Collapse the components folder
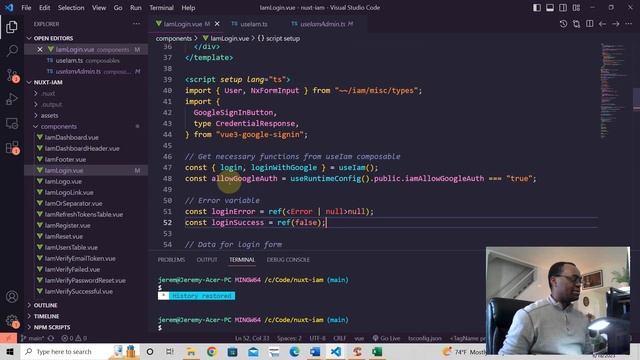 (58, 127)
